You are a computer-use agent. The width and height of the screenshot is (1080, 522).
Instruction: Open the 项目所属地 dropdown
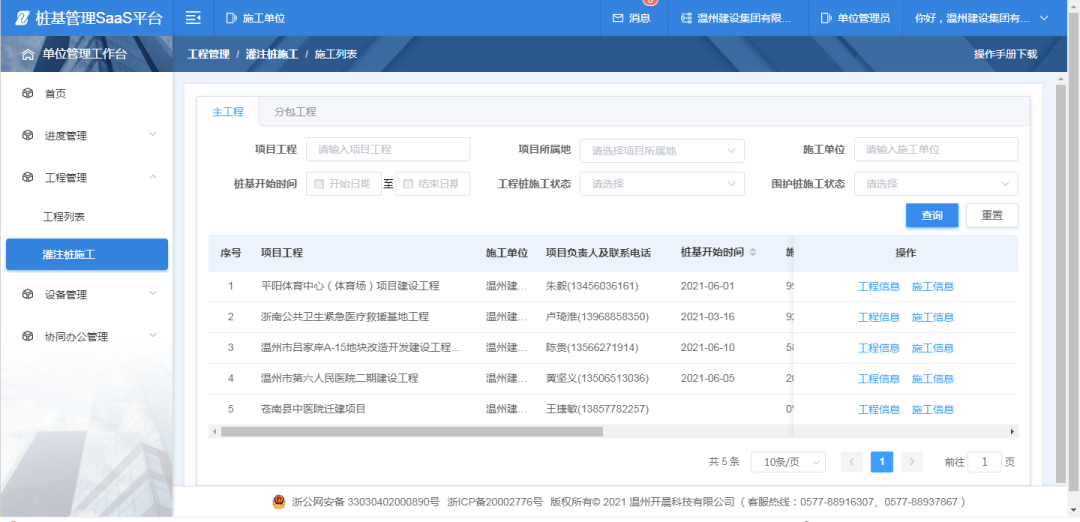pos(662,150)
